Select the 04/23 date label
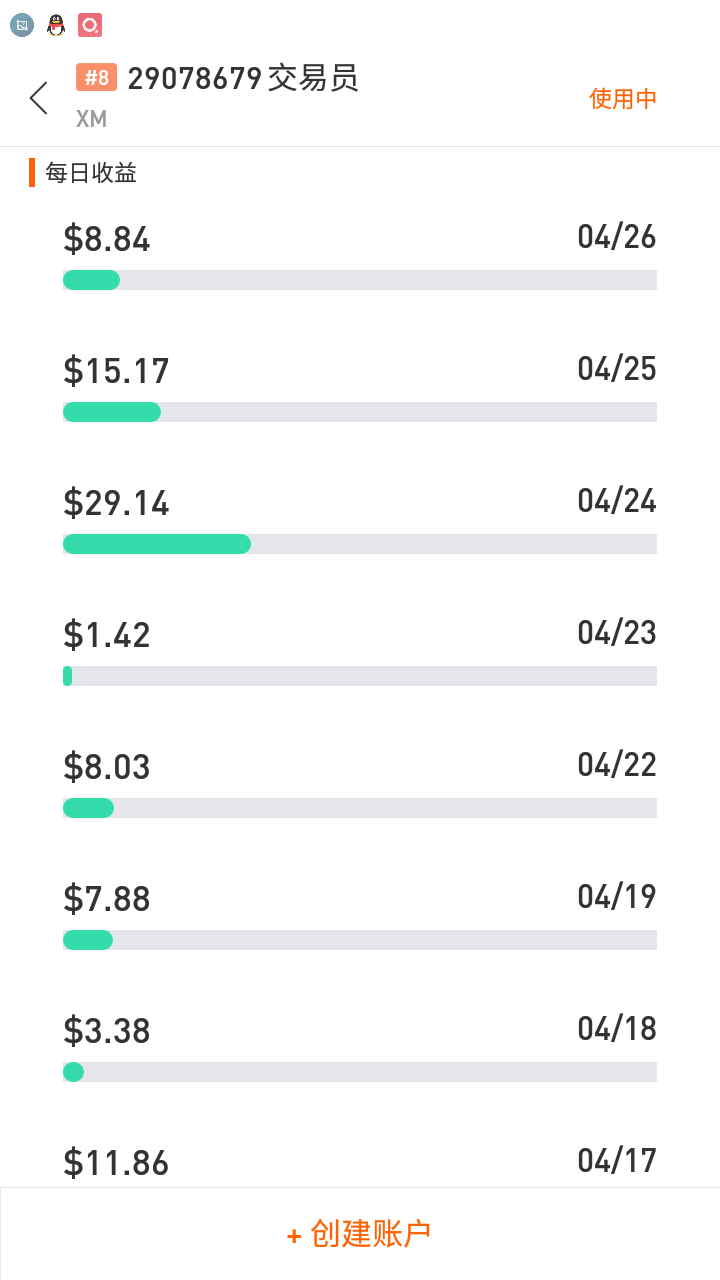The width and height of the screenshot is (720, 1280). [x=616, y=633]
